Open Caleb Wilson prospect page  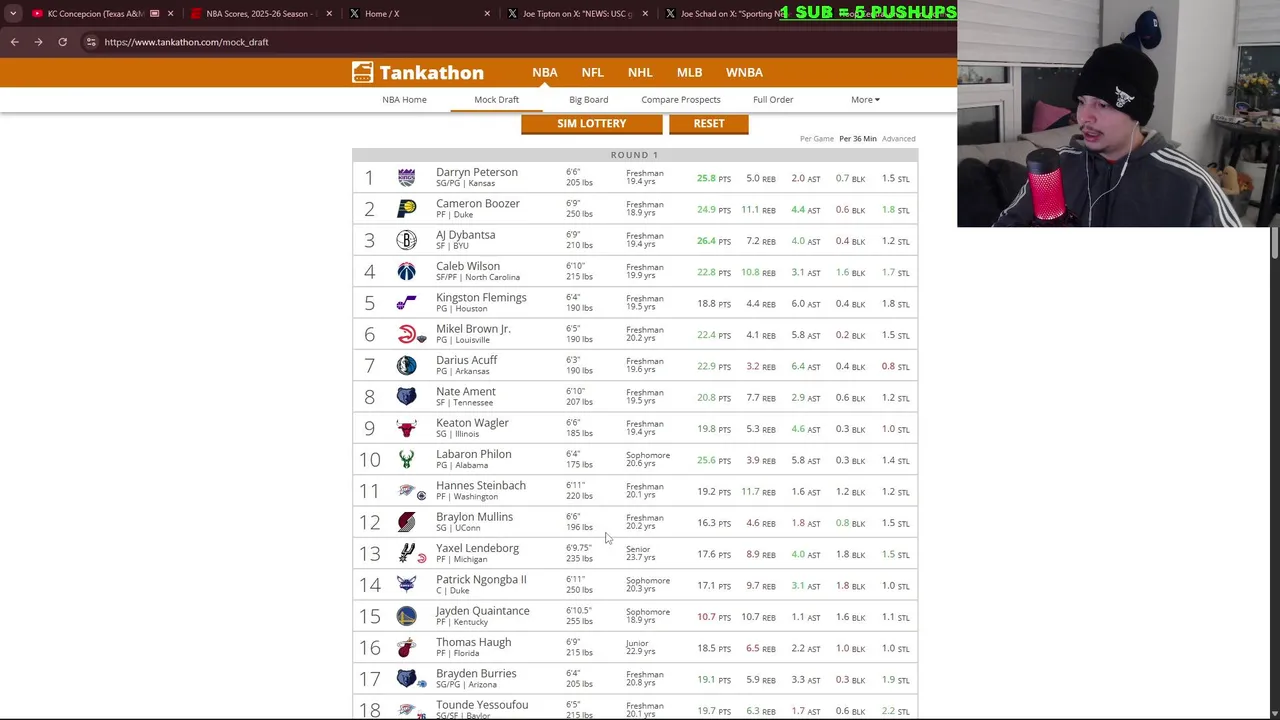[x=467, y=266]
